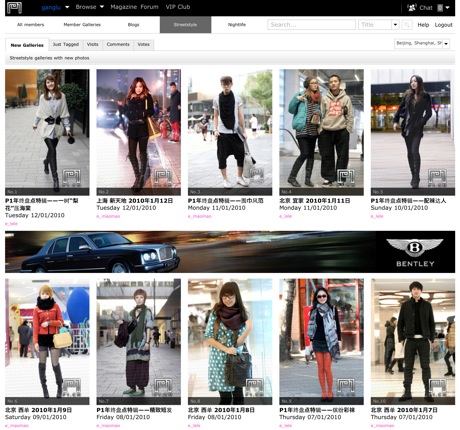Open the No.4 couple photo thumbnail
Screen dimensions: 460x430
[x=321, y=132]
